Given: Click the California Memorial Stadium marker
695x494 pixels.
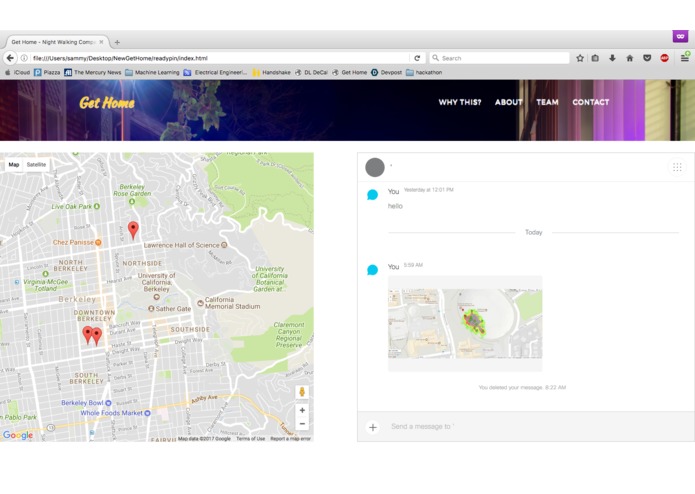Looking at the screenshot, I should coord(200,303).
